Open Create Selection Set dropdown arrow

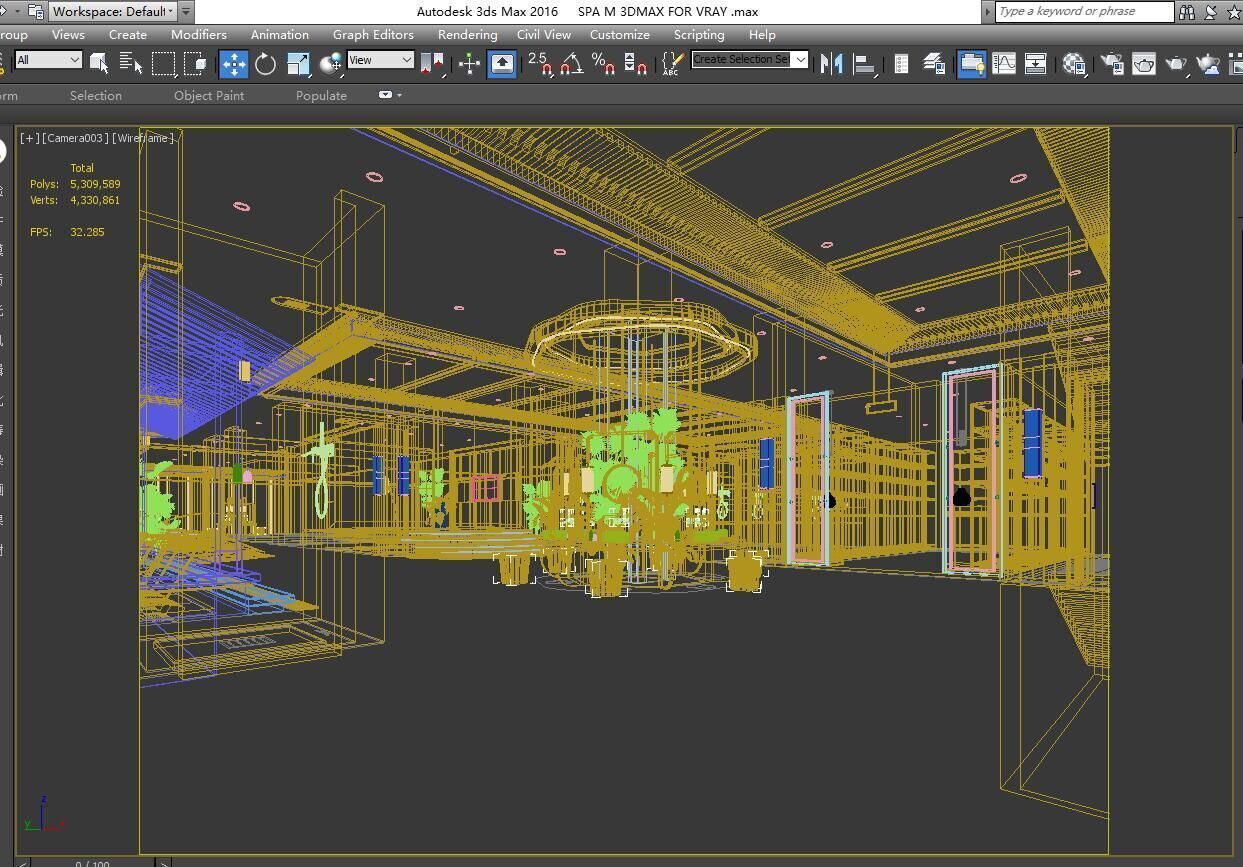coord(800,60)
